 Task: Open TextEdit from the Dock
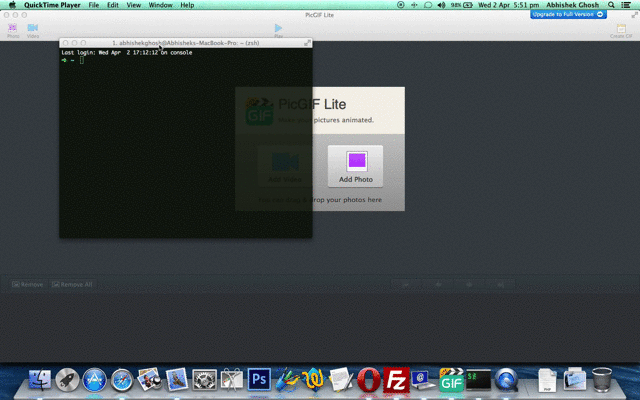[x=341, y=379]
